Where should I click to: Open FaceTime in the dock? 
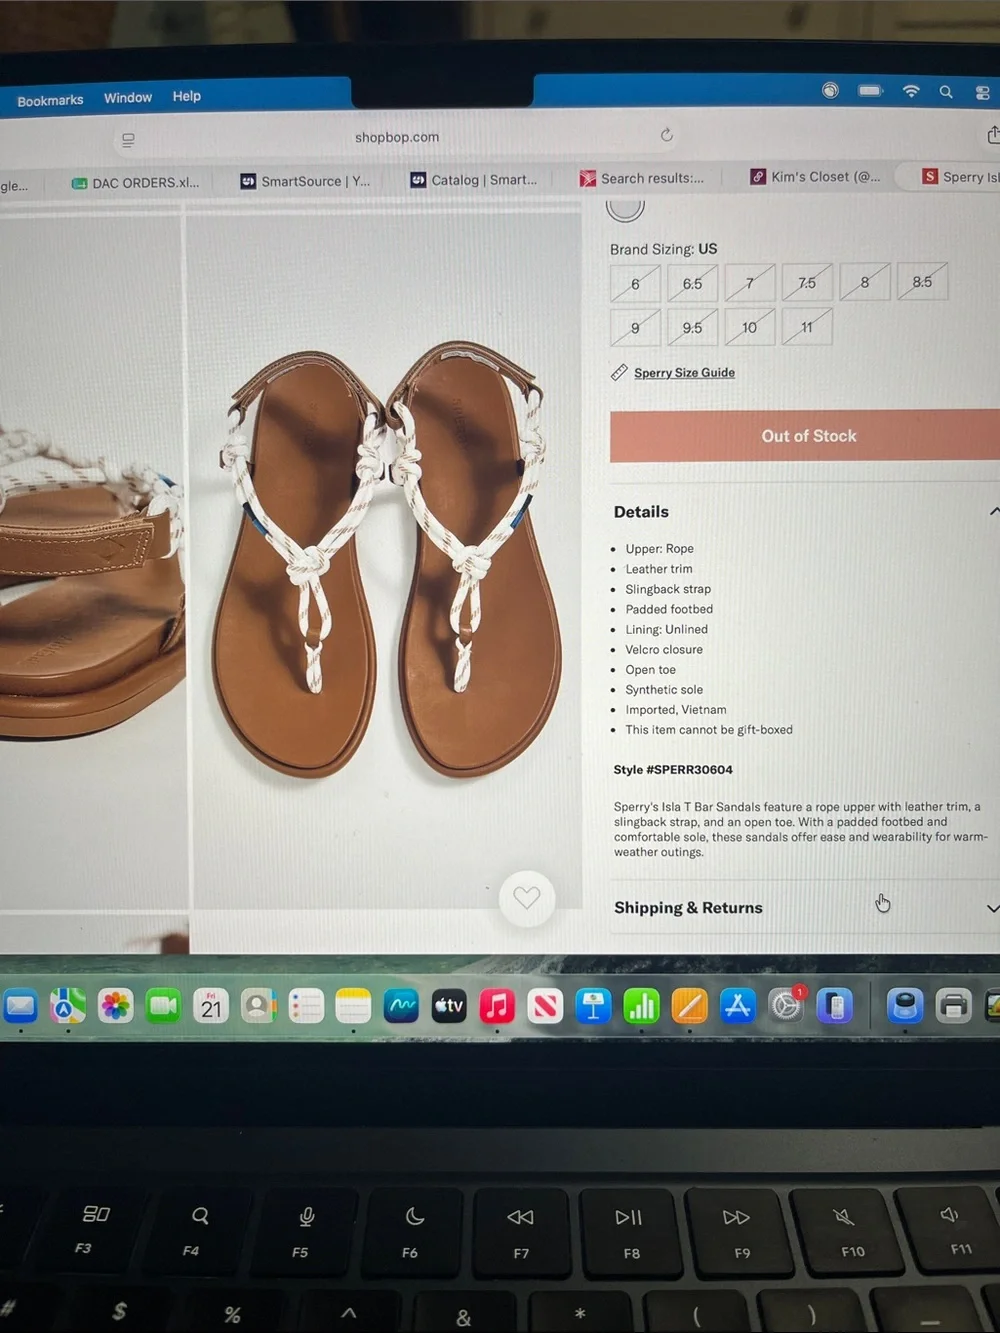point(163,1006)
